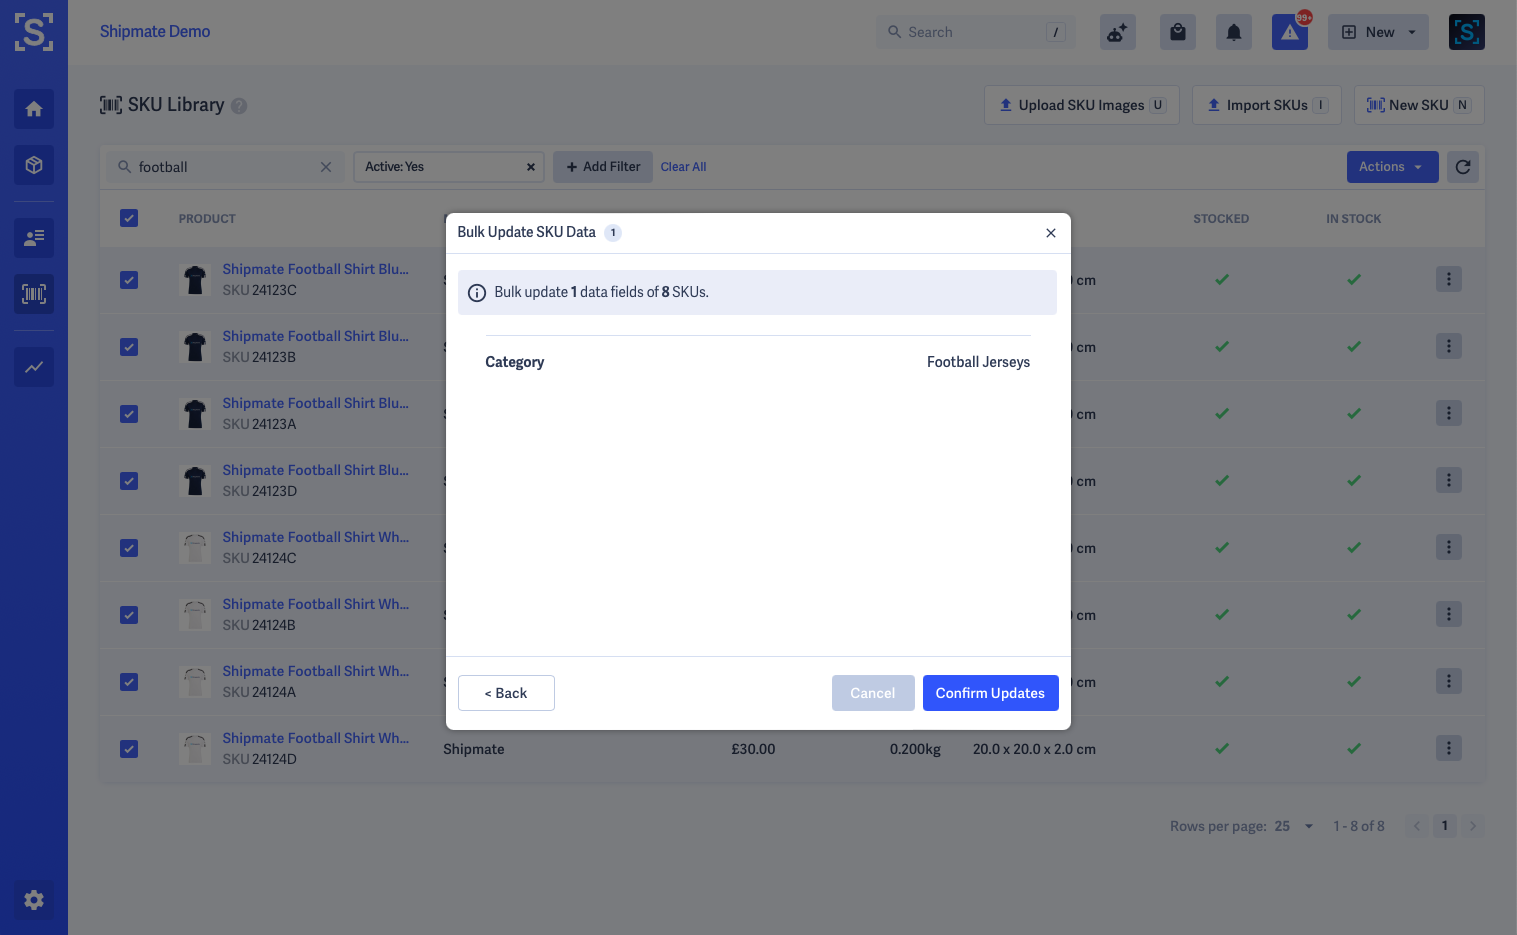This screenshot has width=1517, height=935.
Task: Uncheck the SKU 24124B row checkbox
Action: pos(129,615)
